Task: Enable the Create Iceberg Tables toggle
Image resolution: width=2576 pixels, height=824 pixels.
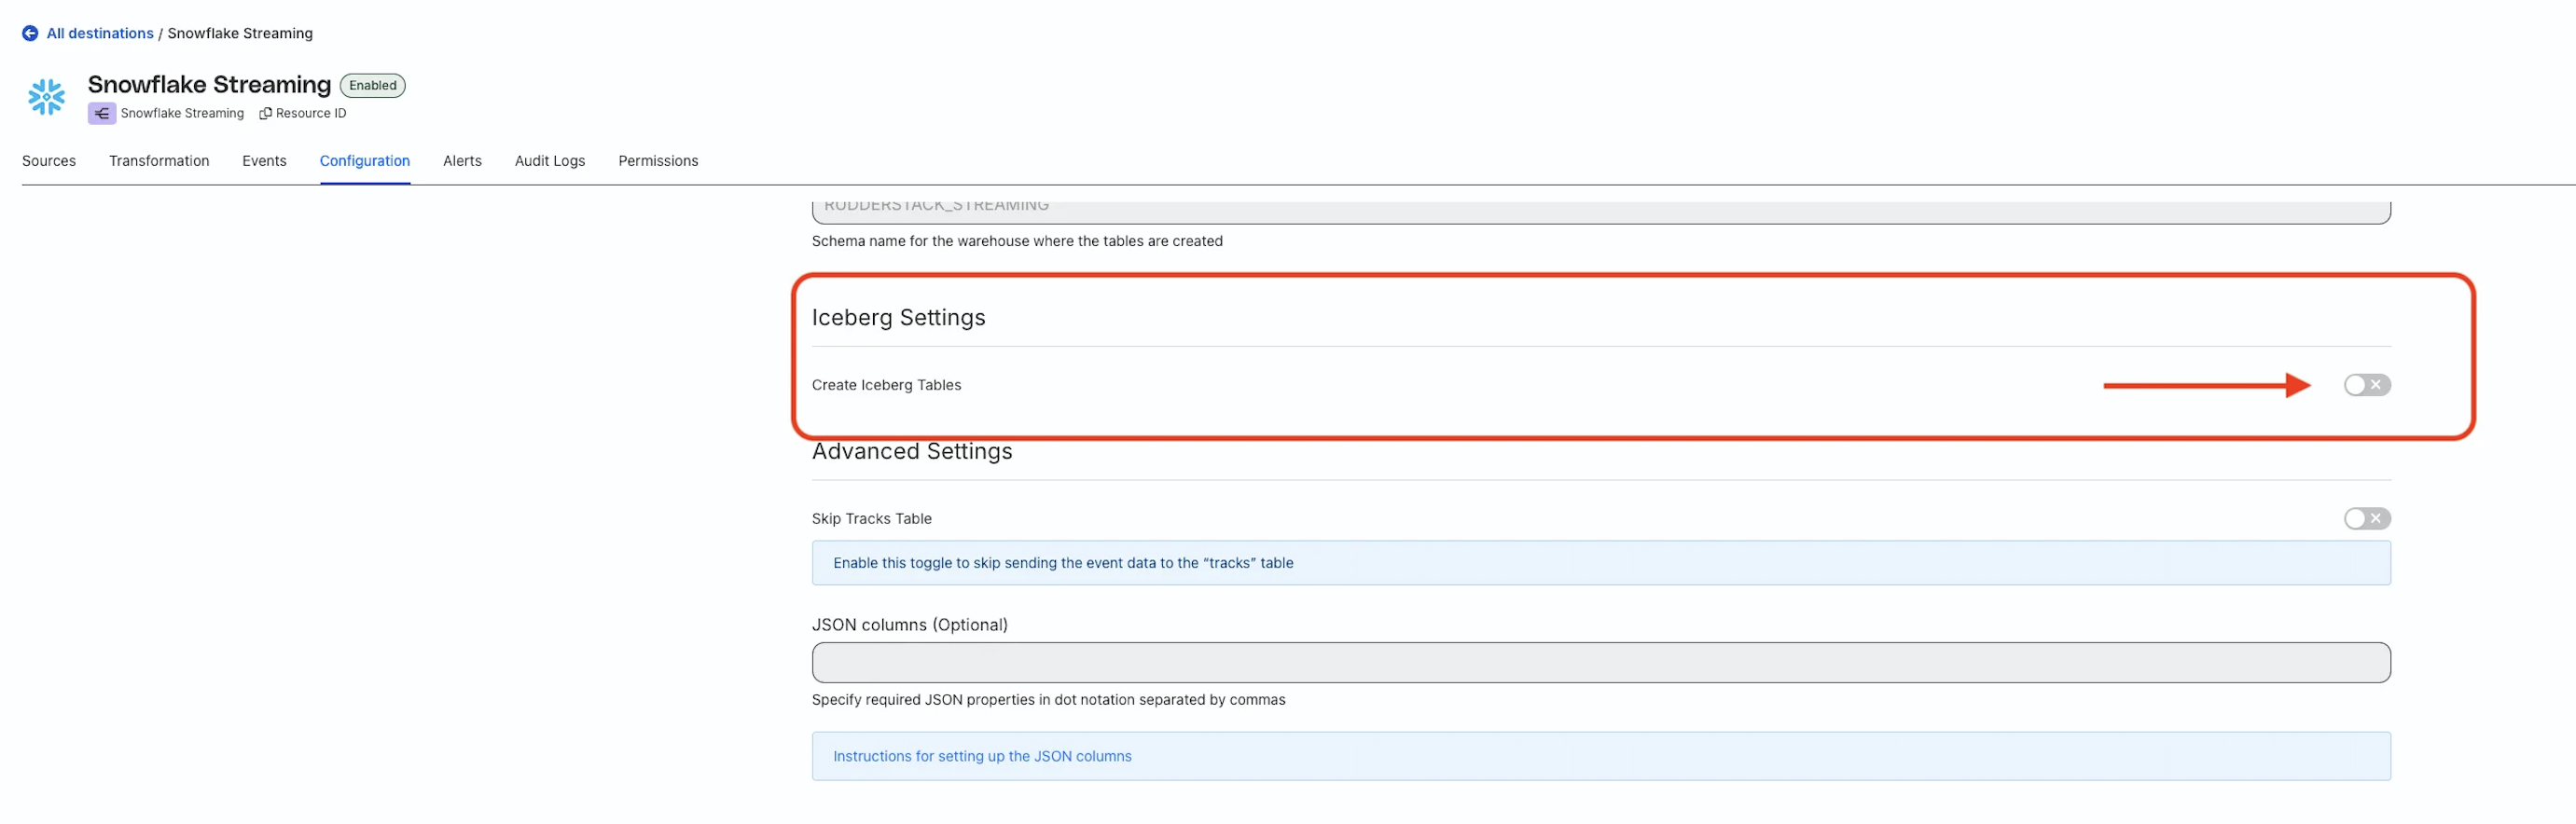Action: coord(2366,385)
